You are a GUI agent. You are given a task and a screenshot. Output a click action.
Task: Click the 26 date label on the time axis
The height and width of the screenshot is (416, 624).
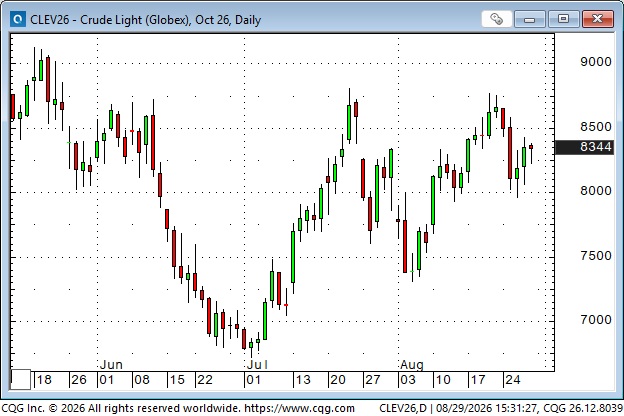point(79,380)
